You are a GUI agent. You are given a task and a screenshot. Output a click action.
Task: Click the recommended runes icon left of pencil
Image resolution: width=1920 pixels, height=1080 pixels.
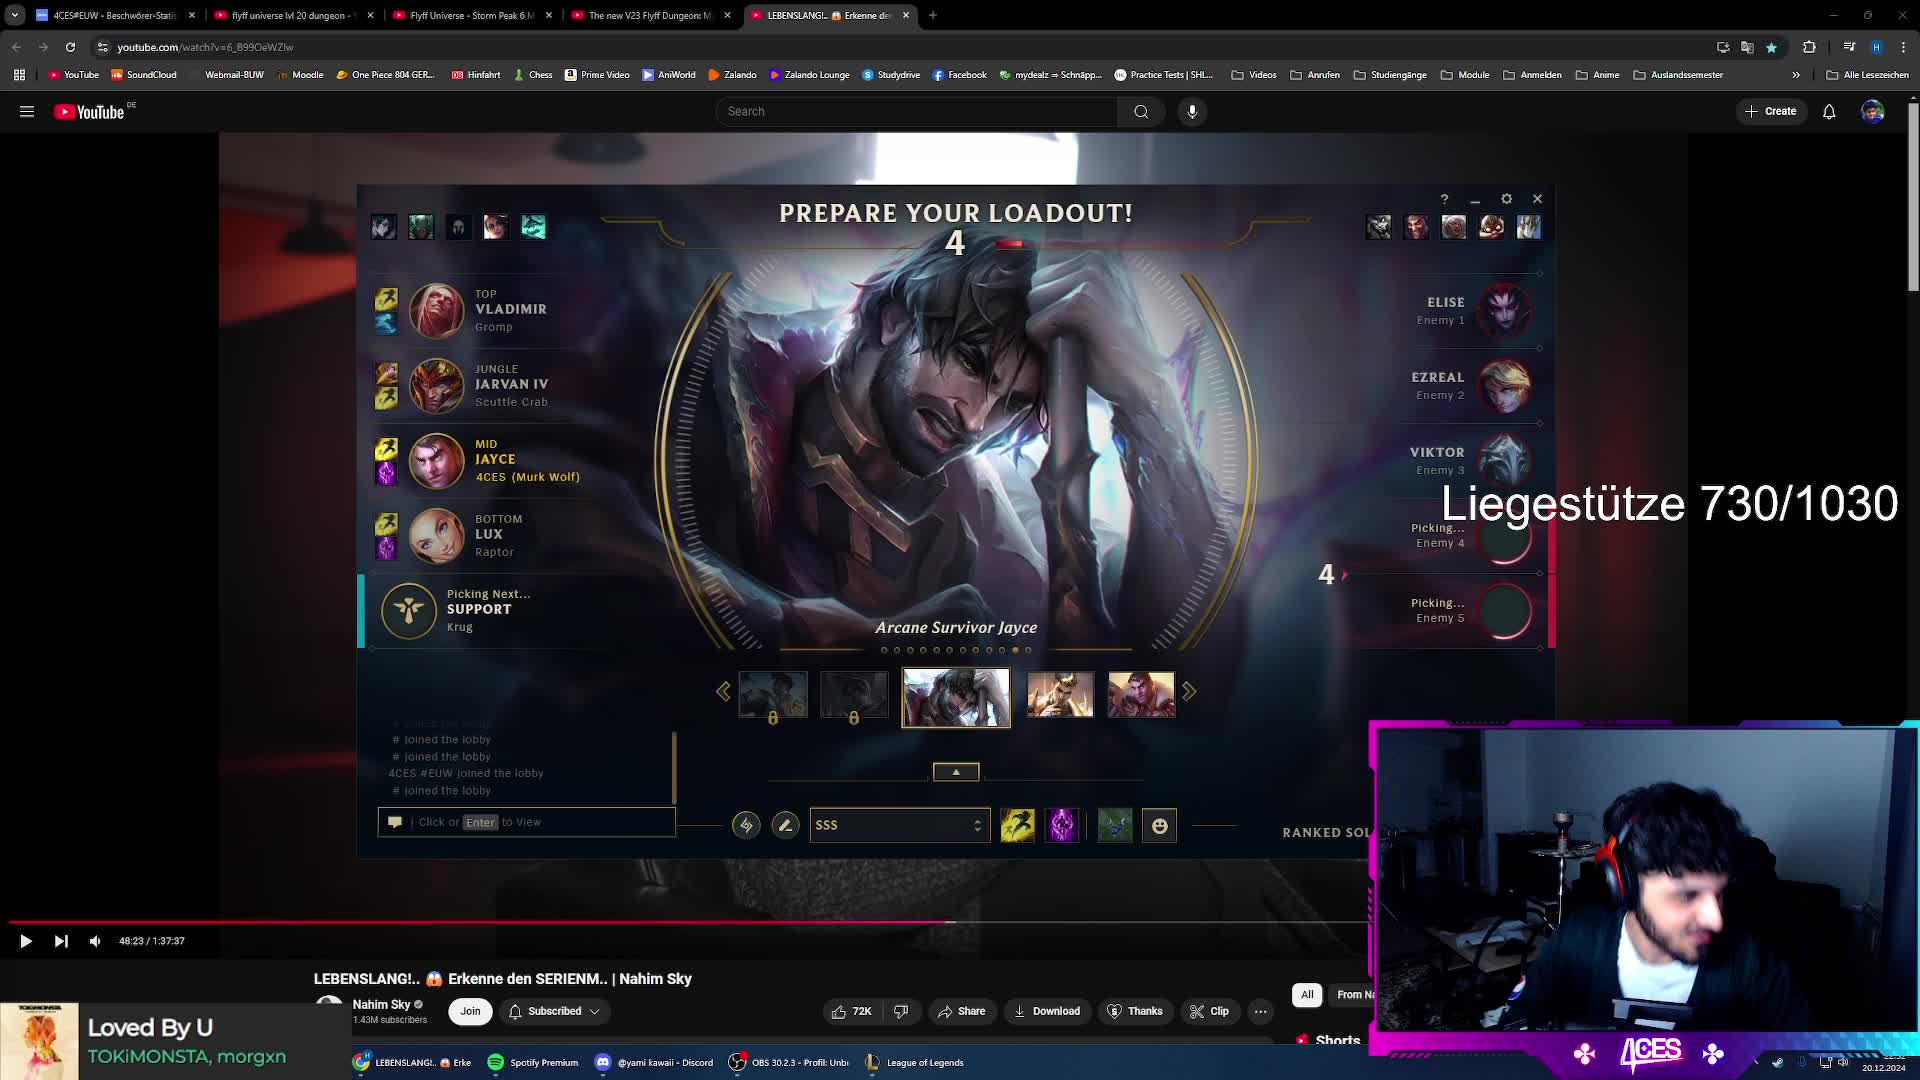[746, 825]
